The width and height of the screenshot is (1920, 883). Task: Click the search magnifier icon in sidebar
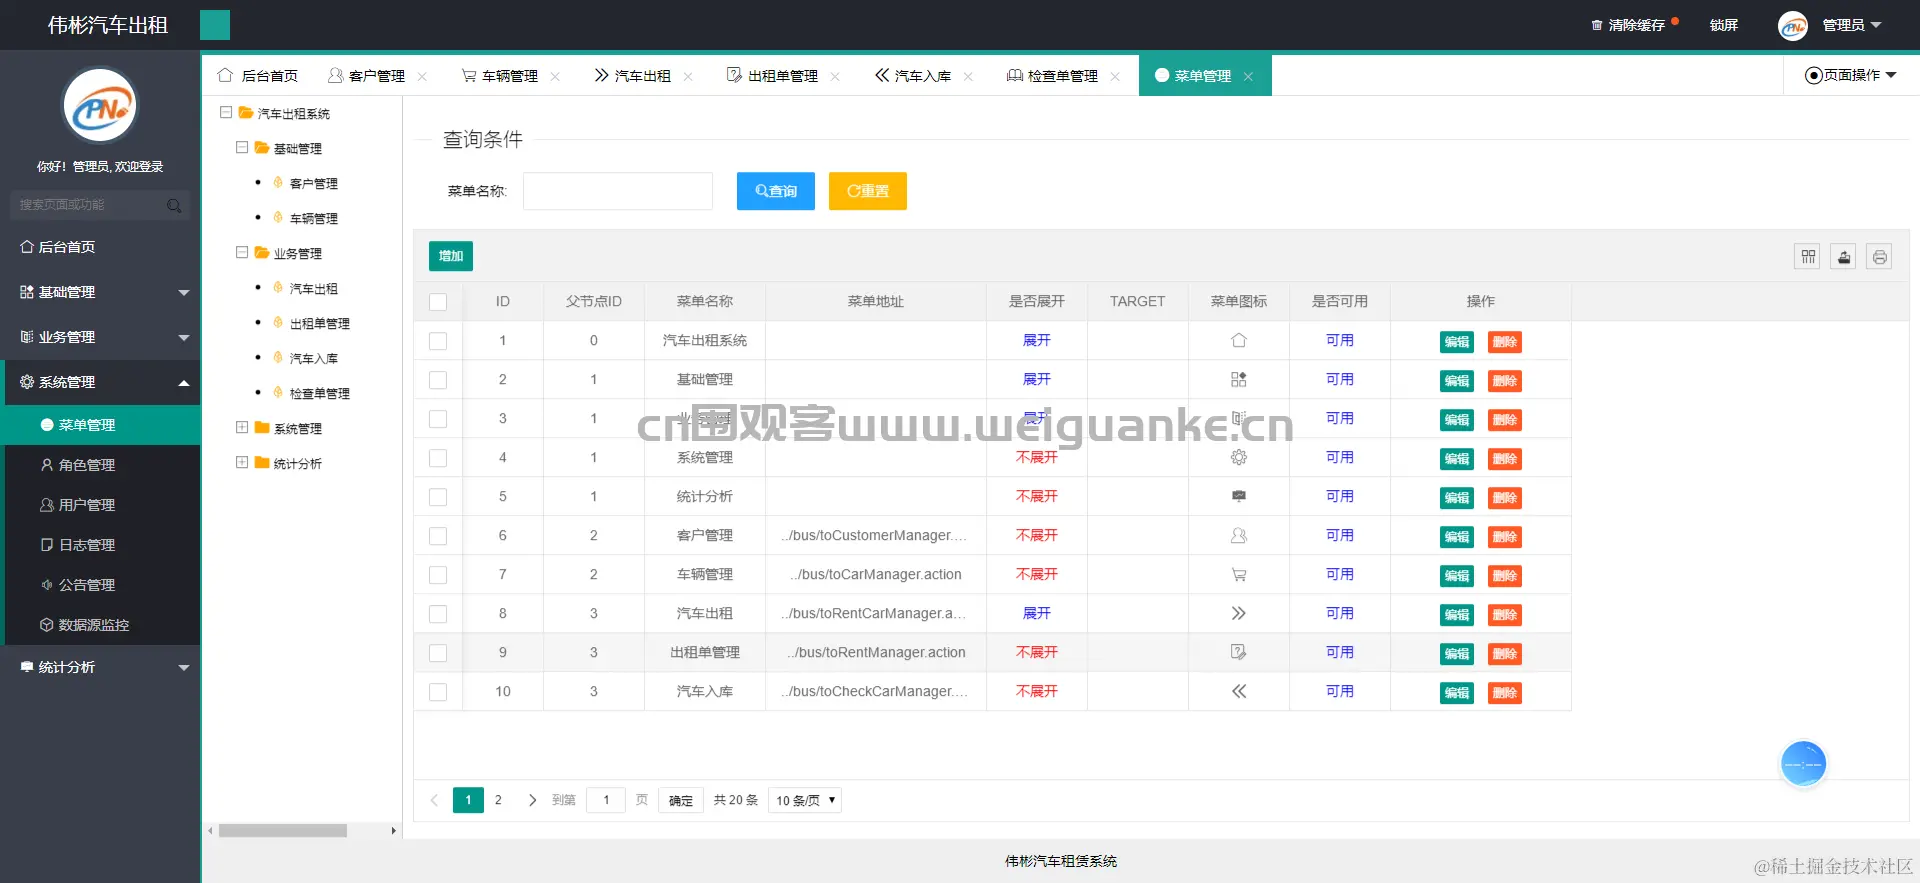tap(174, 205)
